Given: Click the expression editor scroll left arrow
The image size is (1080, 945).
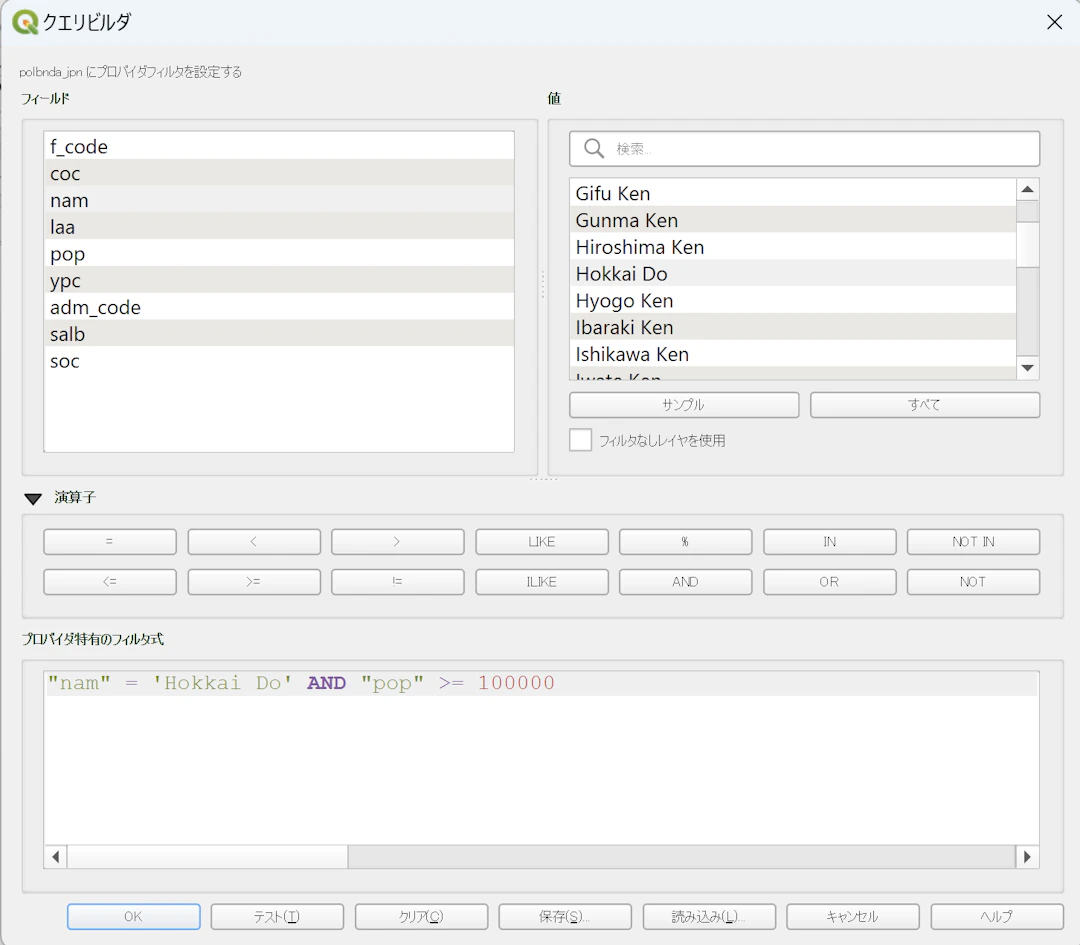Looking at the screenshot, I should click(56, 857).
